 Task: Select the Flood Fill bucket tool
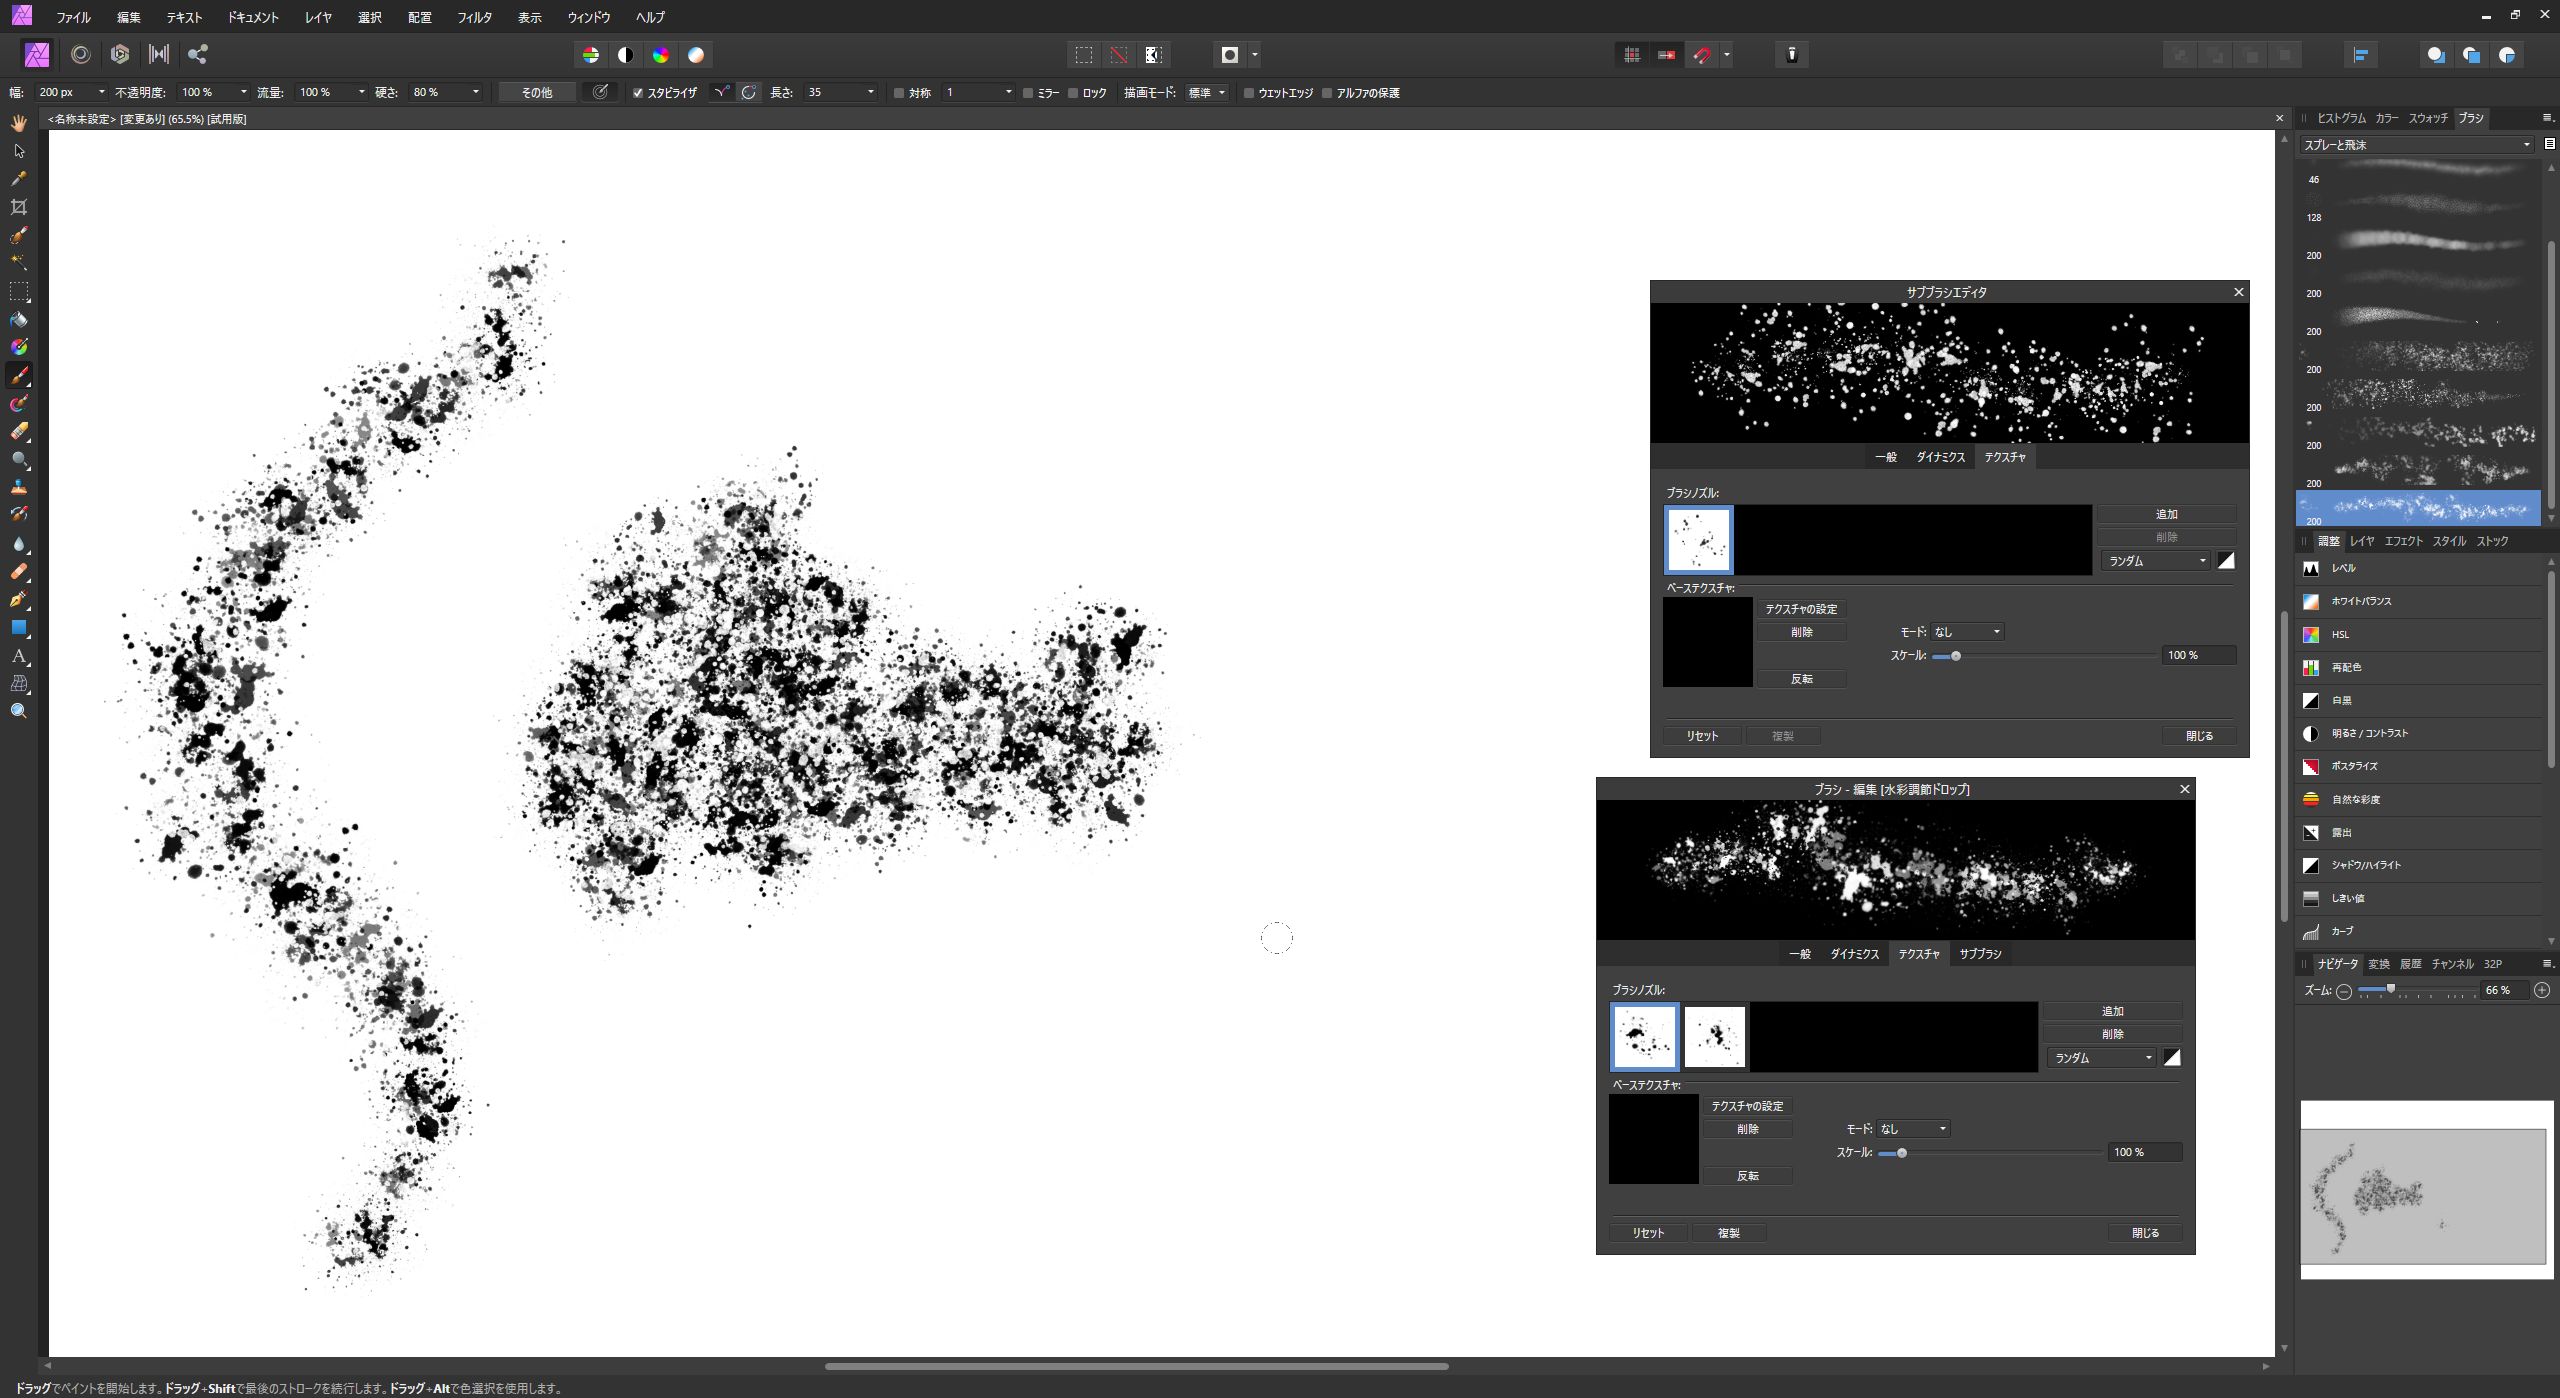[19, 320]
